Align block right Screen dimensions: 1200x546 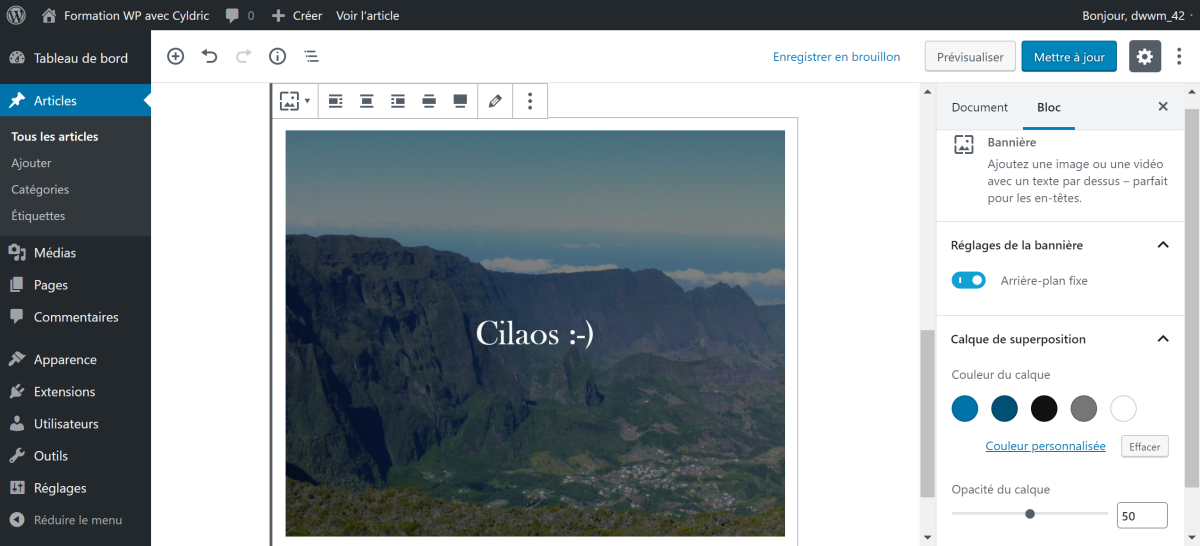(398, 101)
